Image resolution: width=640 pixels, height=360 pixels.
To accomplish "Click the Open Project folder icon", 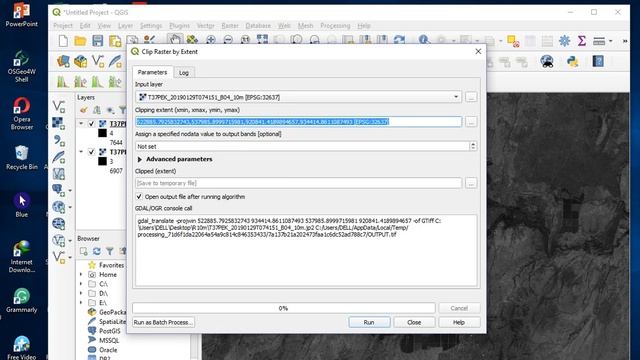I will [80, 40].
